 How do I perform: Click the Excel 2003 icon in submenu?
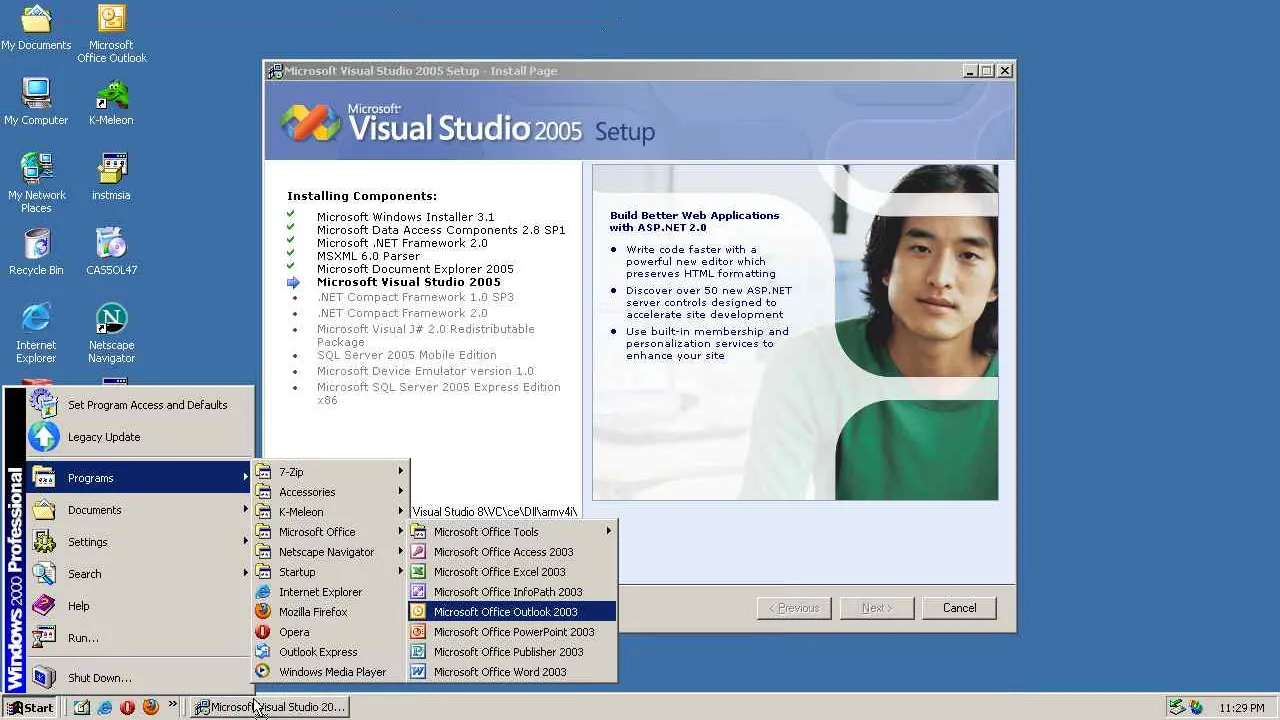[x=418, y=571]
